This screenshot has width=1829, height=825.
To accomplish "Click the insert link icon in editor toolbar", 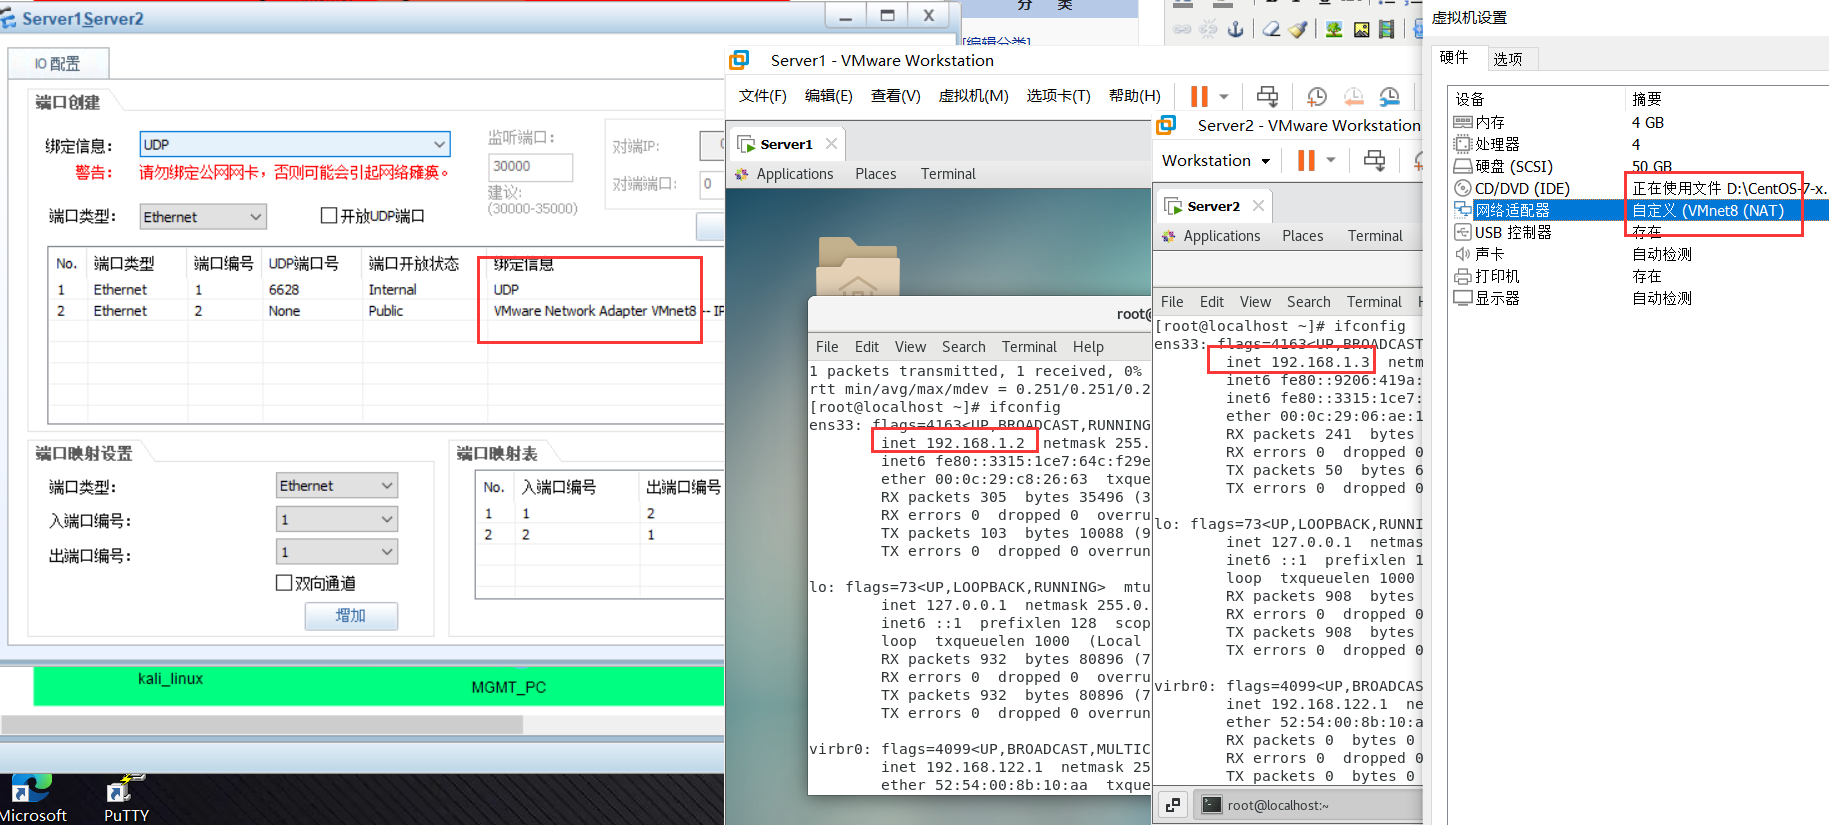I will pyautogui.click(x=1182, y=29).
